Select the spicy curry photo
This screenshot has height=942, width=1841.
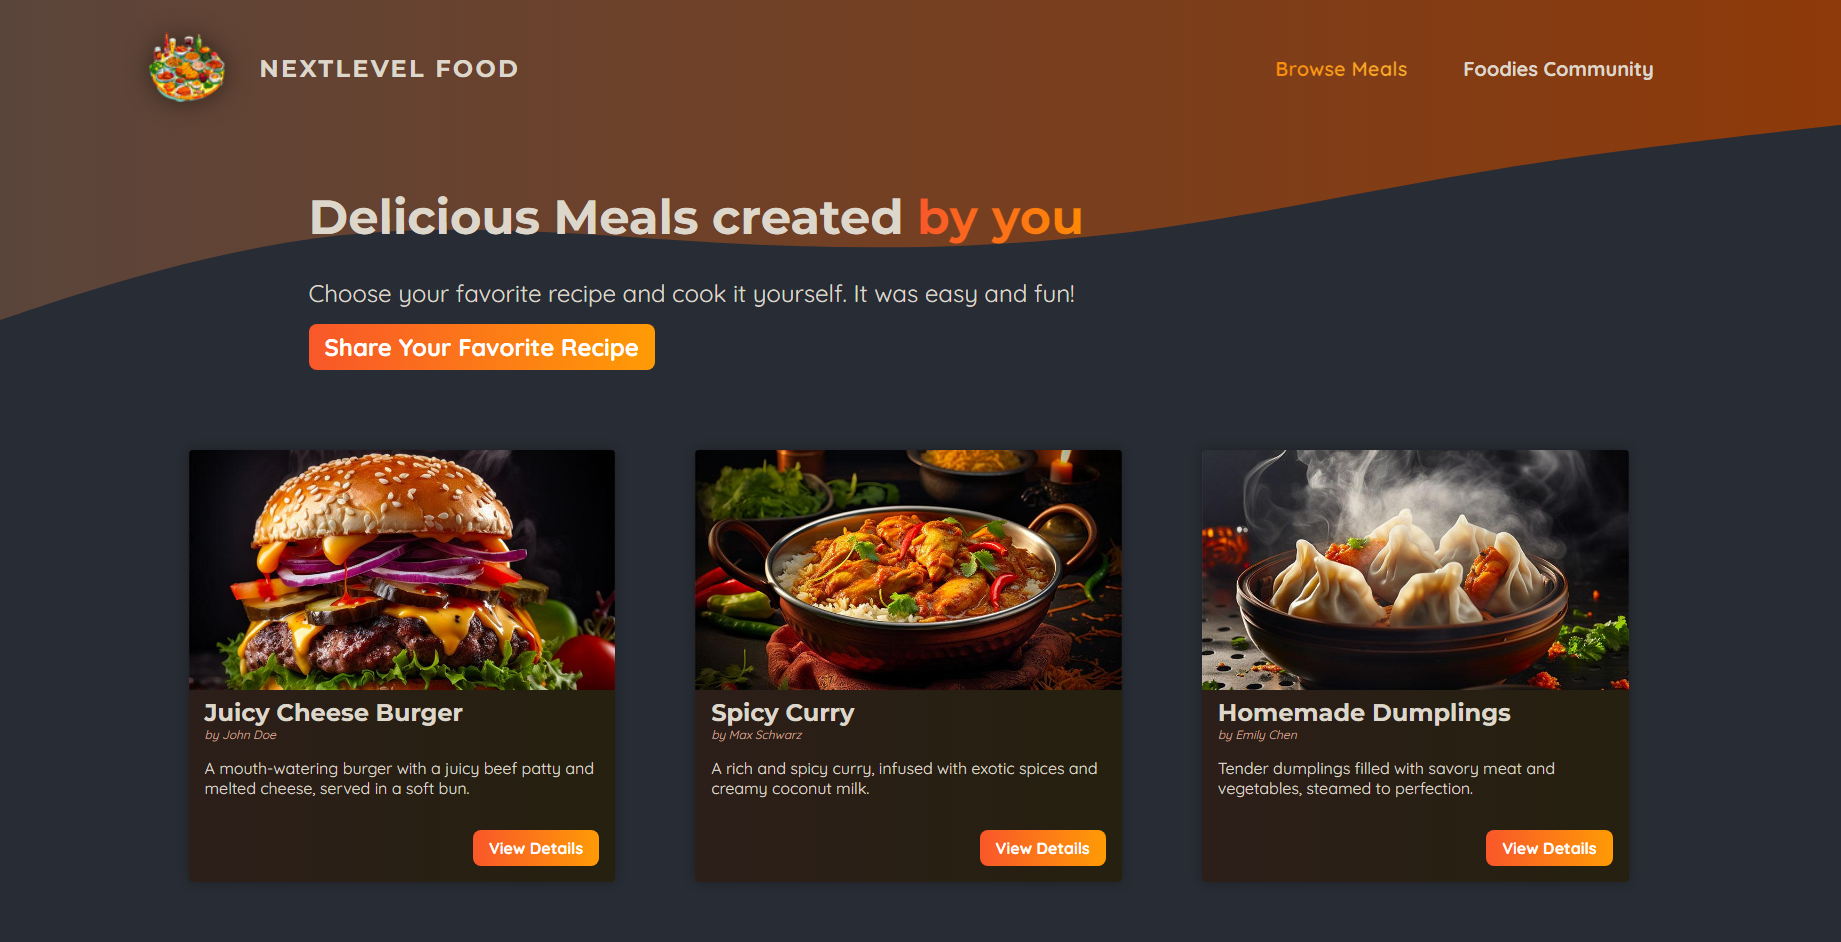[x=908, y=570]
